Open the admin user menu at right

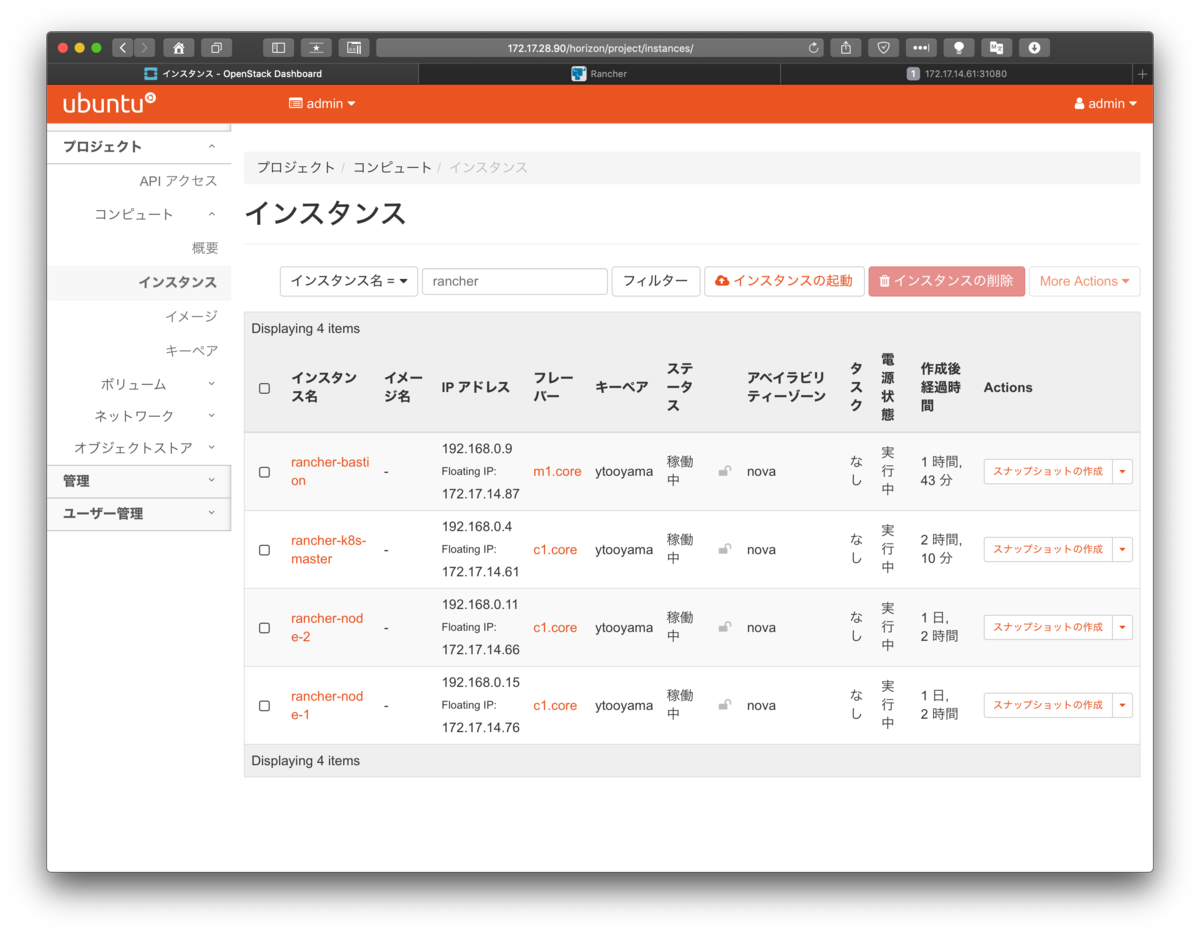(x=1105, y=104)
